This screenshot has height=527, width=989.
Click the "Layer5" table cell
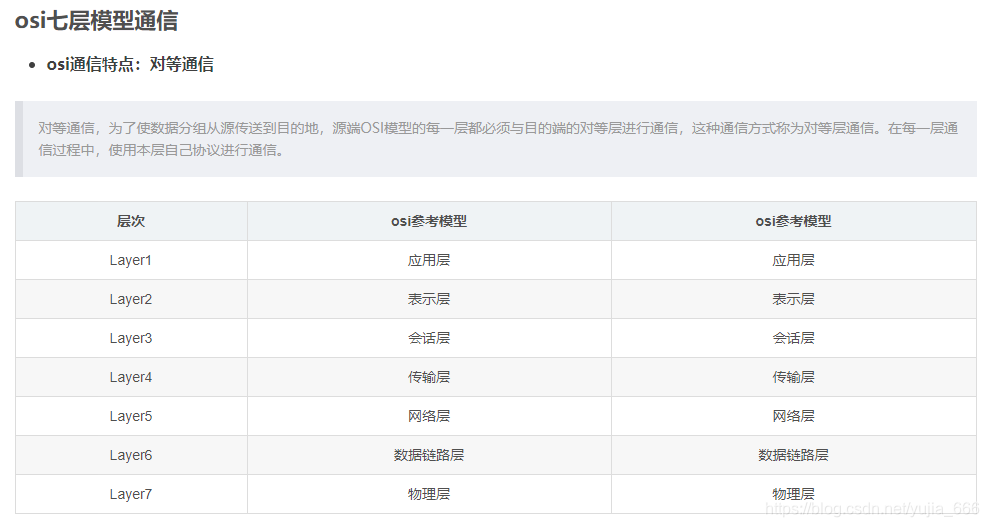(131, 417)
